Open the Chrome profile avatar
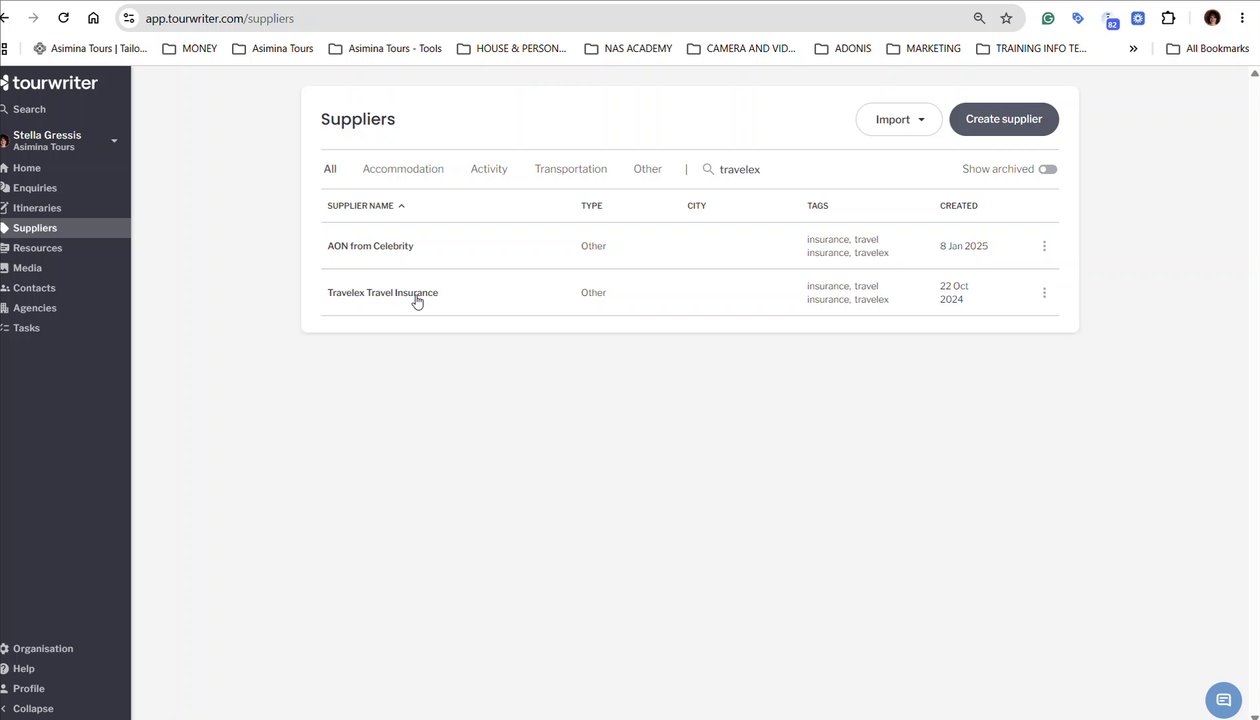Viewport: 1260px width, 720px height. pyautogui.click(x=1212, y=18)
